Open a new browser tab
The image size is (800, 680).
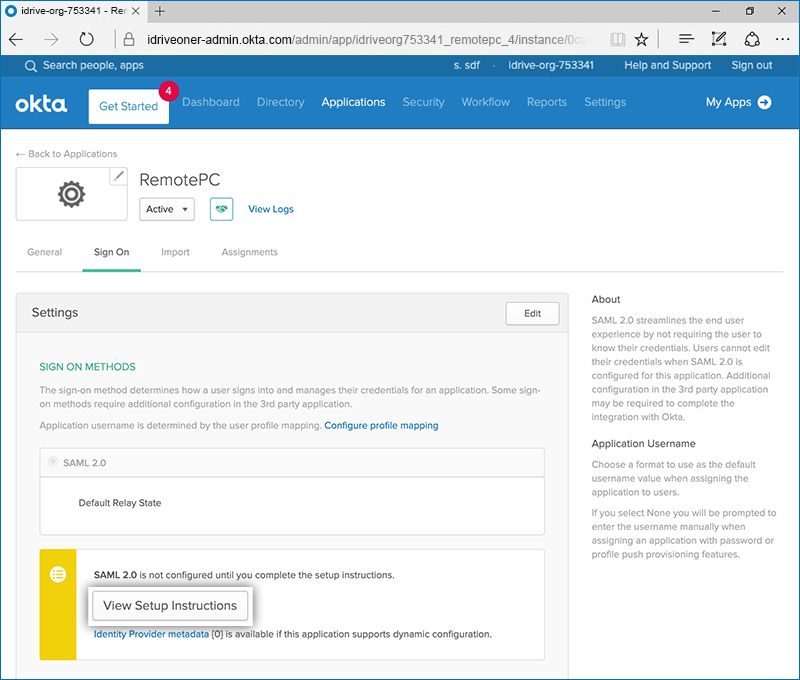coord(160,11)
